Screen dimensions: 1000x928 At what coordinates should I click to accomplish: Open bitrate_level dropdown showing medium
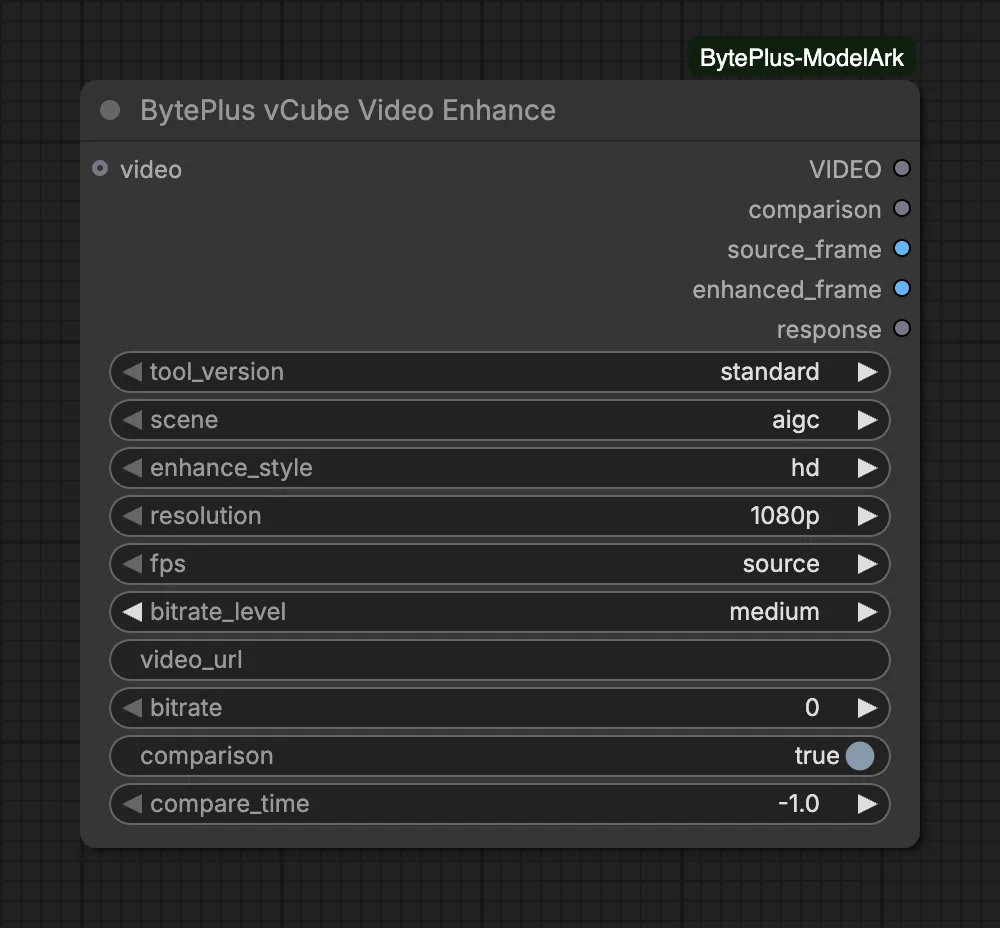pyautogui.click(x=499, y=612)
